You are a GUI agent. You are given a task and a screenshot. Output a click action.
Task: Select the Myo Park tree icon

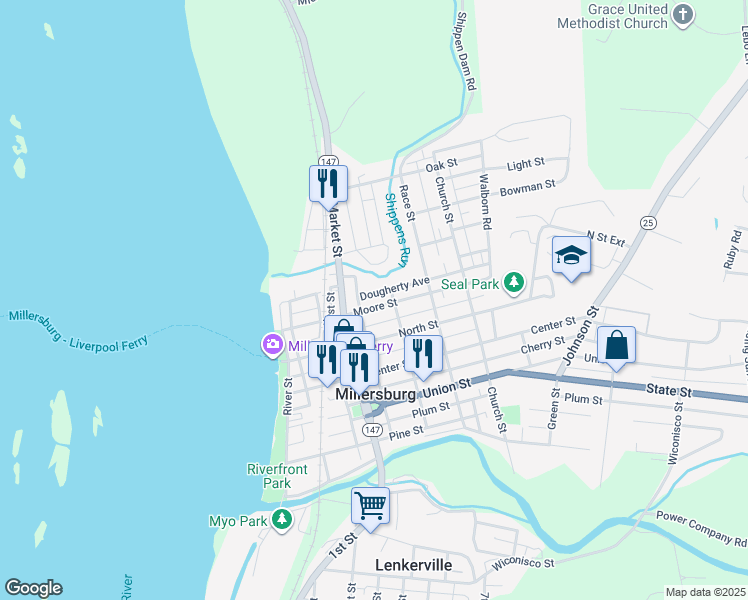click(282, 520)
